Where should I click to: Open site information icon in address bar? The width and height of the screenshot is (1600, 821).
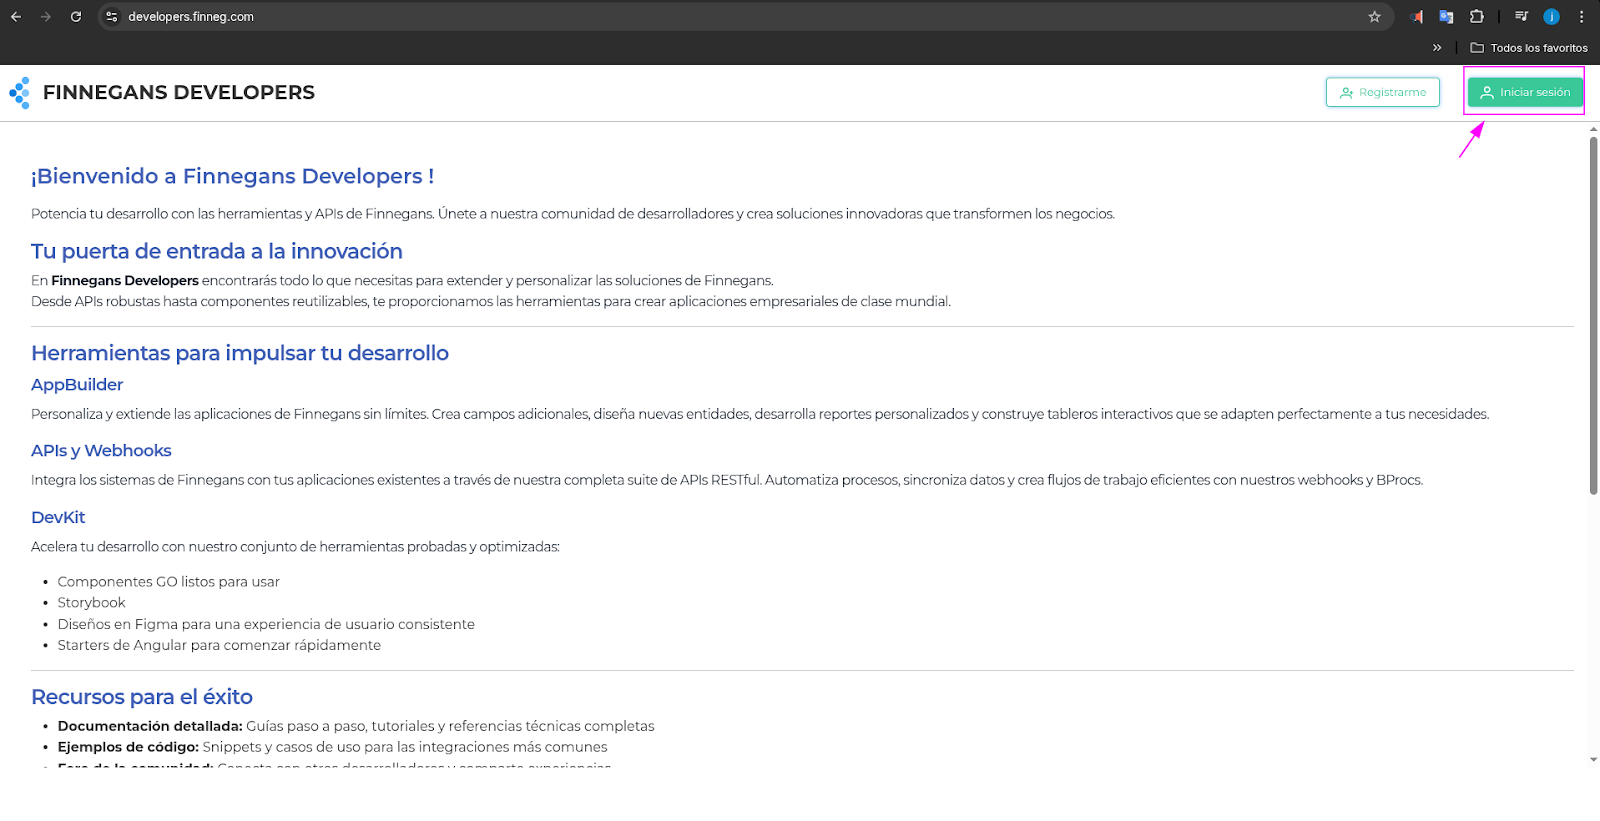(x=112, y=17)
